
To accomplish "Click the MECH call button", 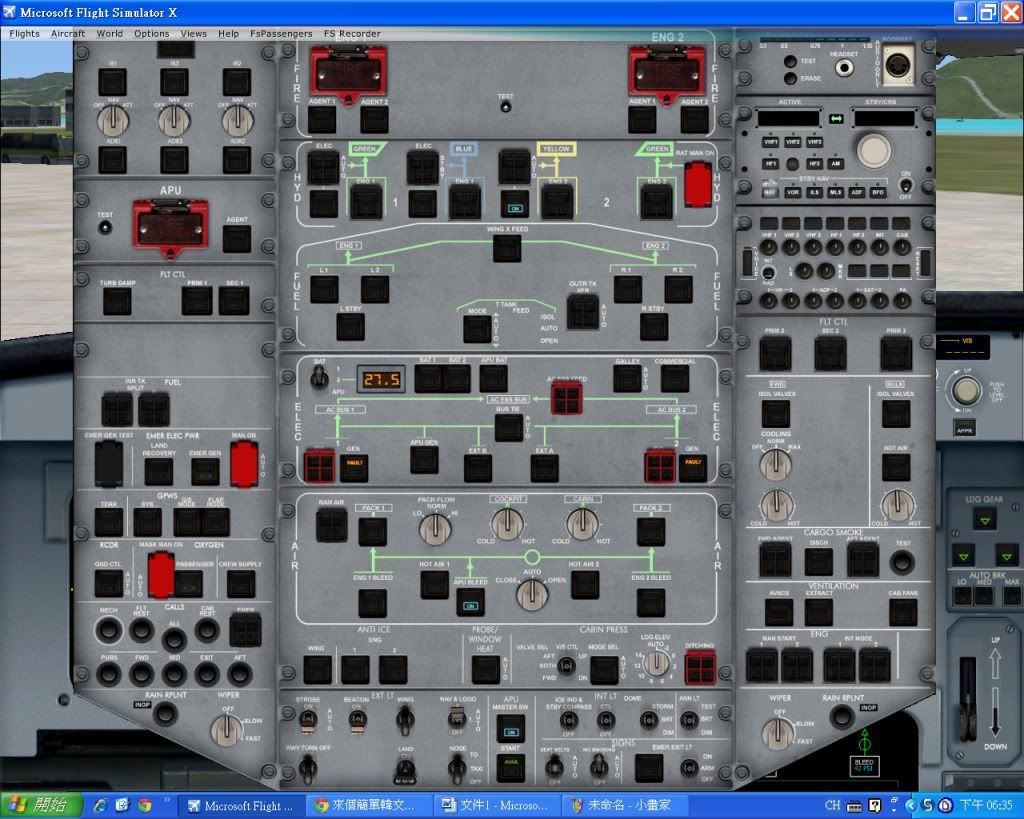I will (x=108, y=631).
